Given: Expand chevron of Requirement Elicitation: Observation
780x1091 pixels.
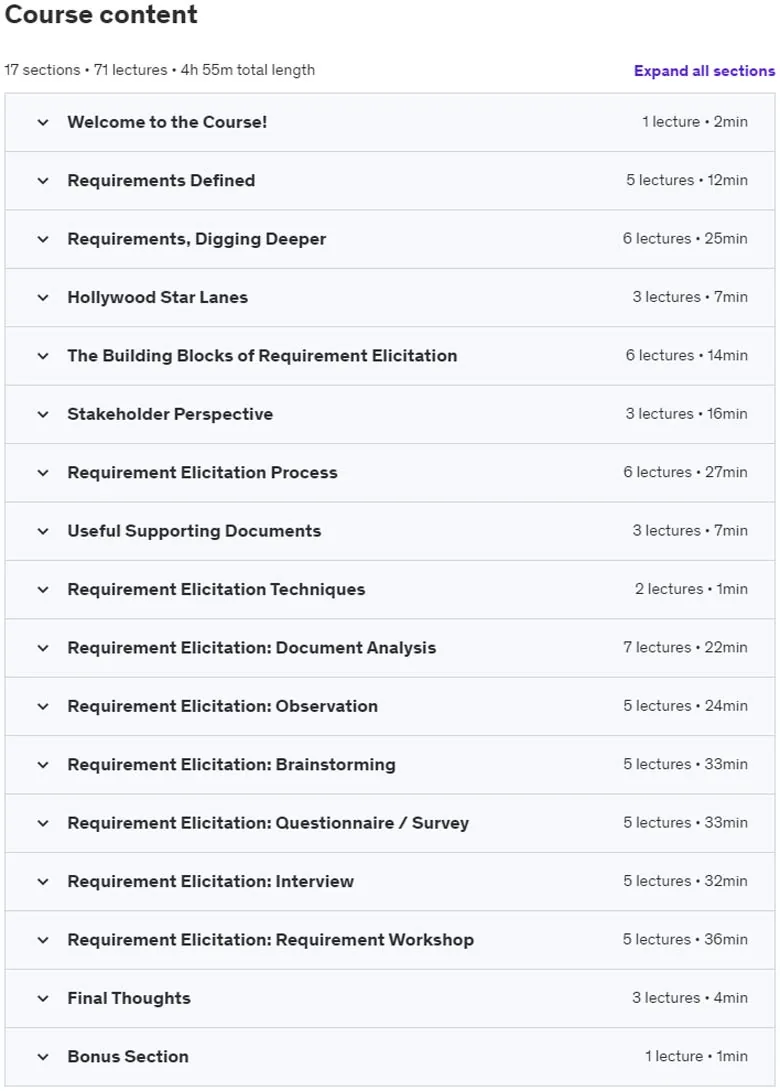Looking at the screenshot, I should click(x=43, y=707).
